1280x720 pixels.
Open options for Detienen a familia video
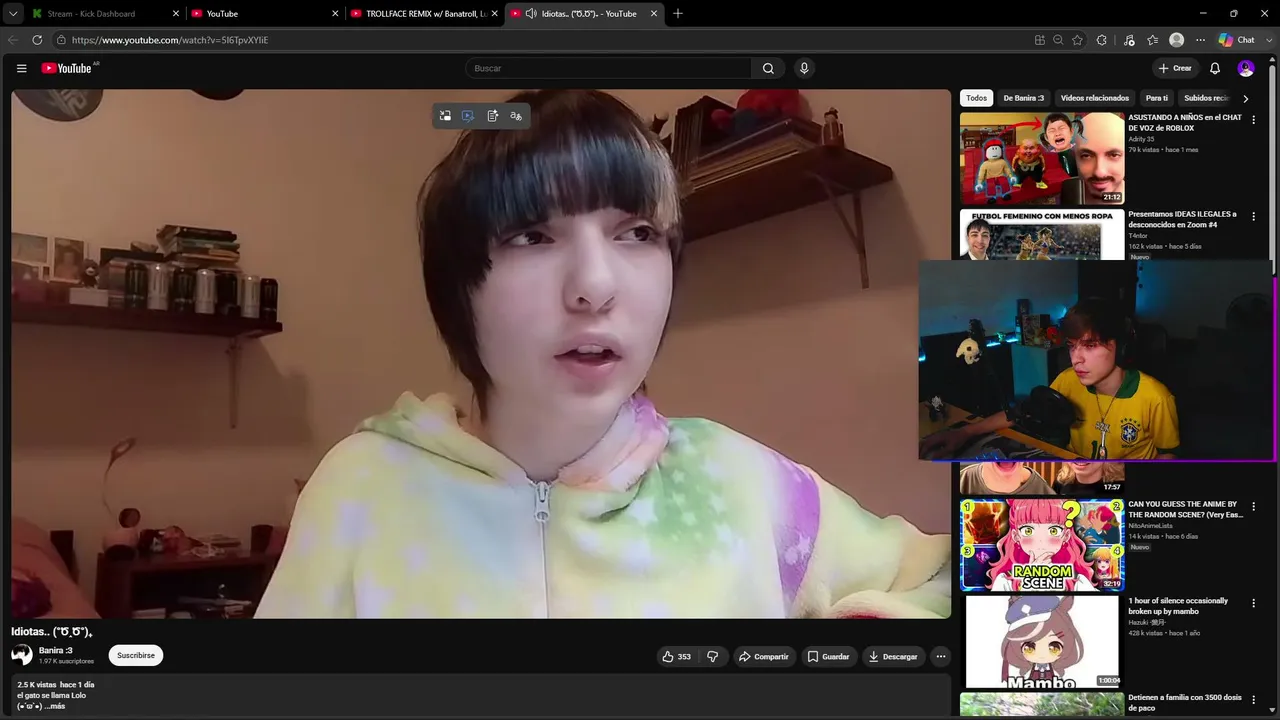pos(1254,700)
